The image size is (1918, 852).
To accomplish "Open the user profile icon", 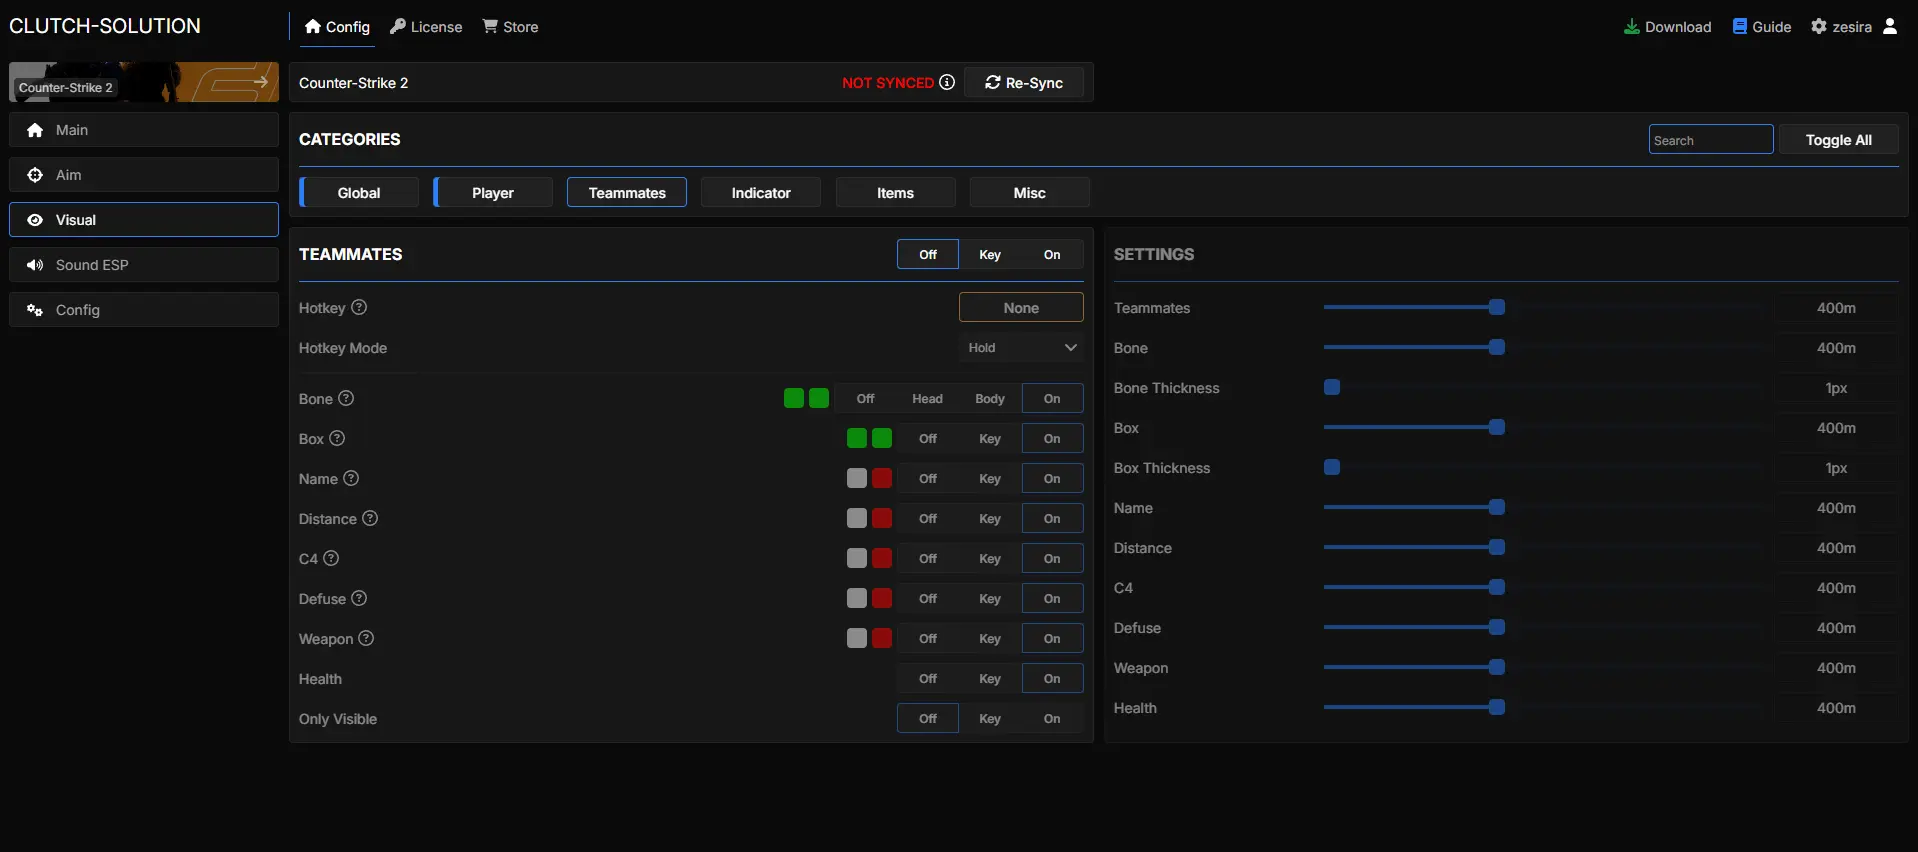I will (1889, 27).
